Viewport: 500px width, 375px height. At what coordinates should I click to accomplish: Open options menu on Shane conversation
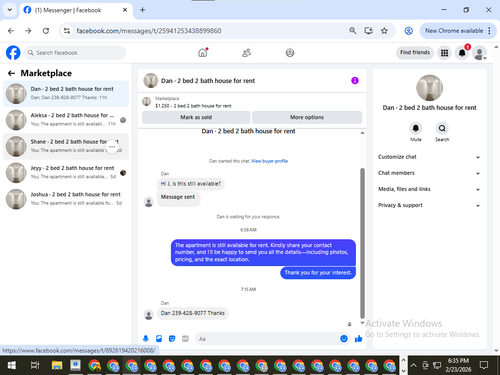(112, 146)
